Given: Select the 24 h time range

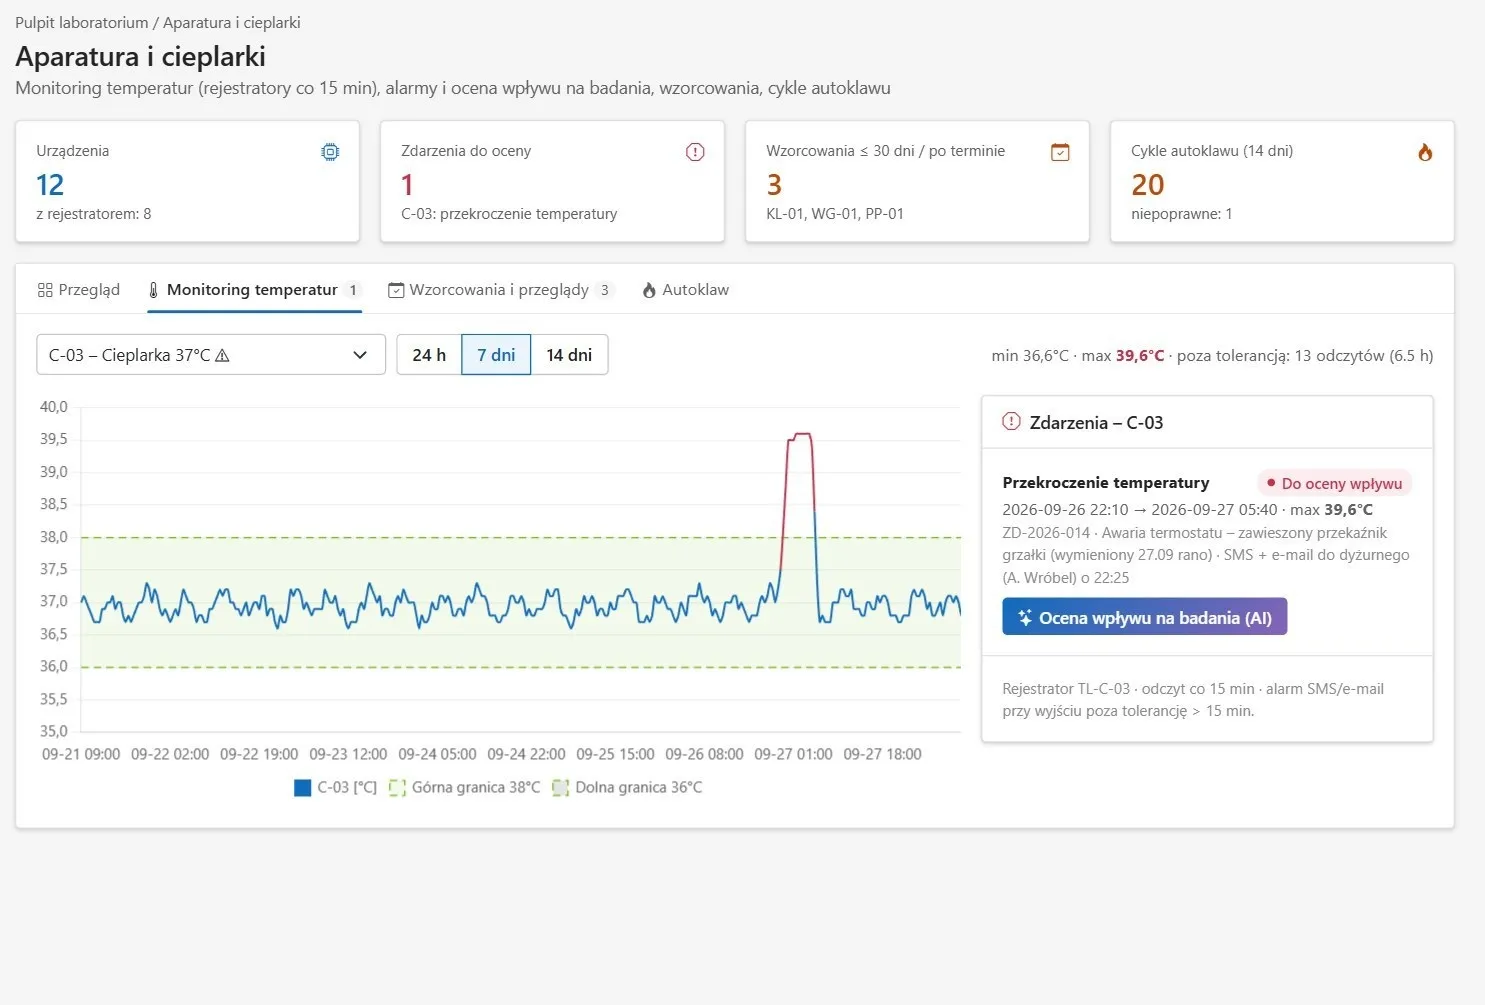Looking at the screenshot, I should pyautogui.click(x=429, y=355).
